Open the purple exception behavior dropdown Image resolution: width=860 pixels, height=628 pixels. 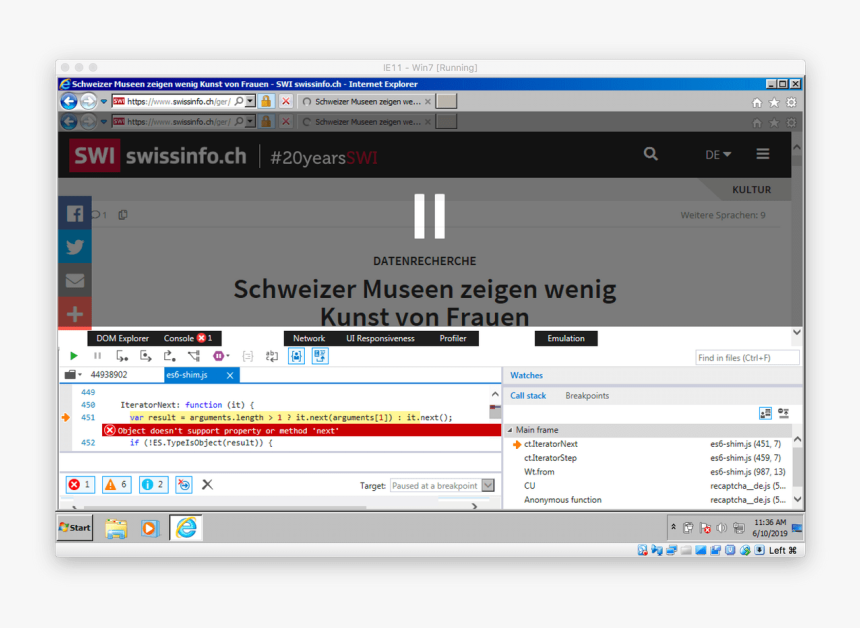click(x=220, y=356)
